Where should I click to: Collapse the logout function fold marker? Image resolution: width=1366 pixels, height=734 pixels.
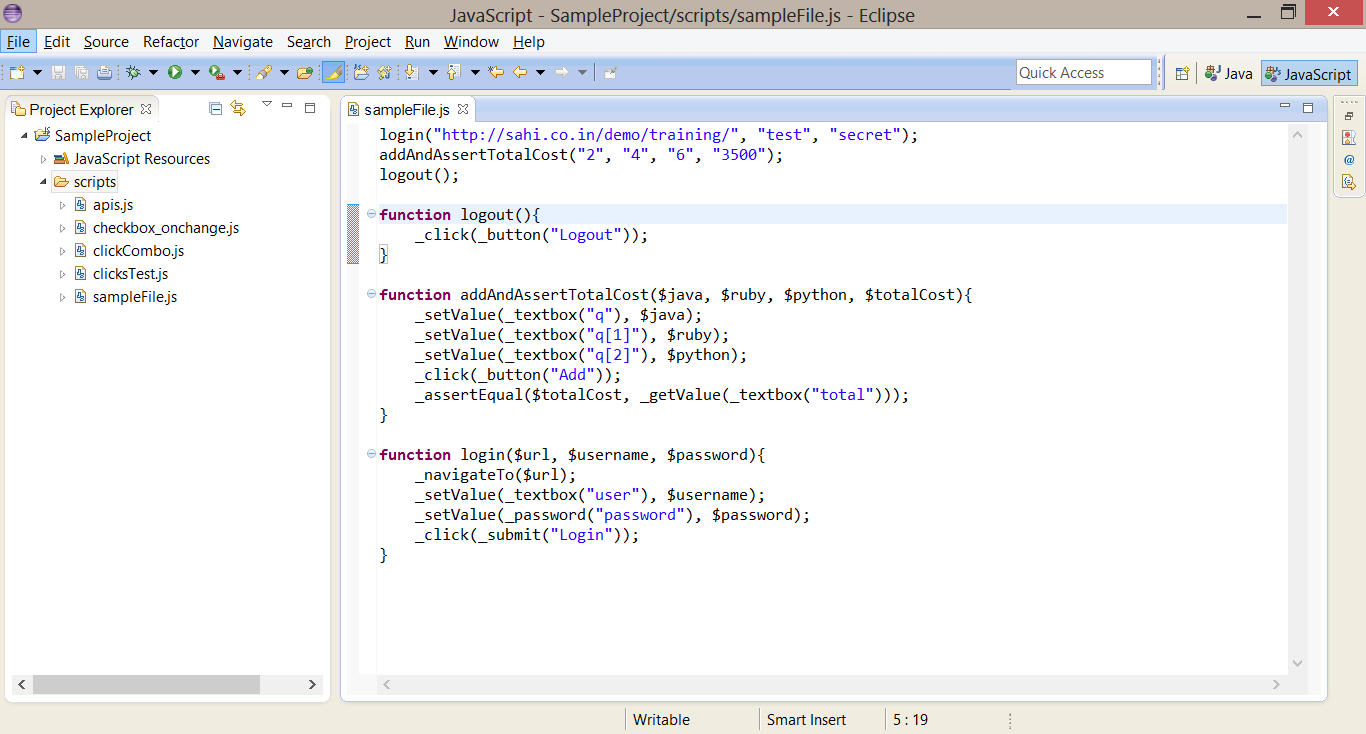[x=371, y=214]
